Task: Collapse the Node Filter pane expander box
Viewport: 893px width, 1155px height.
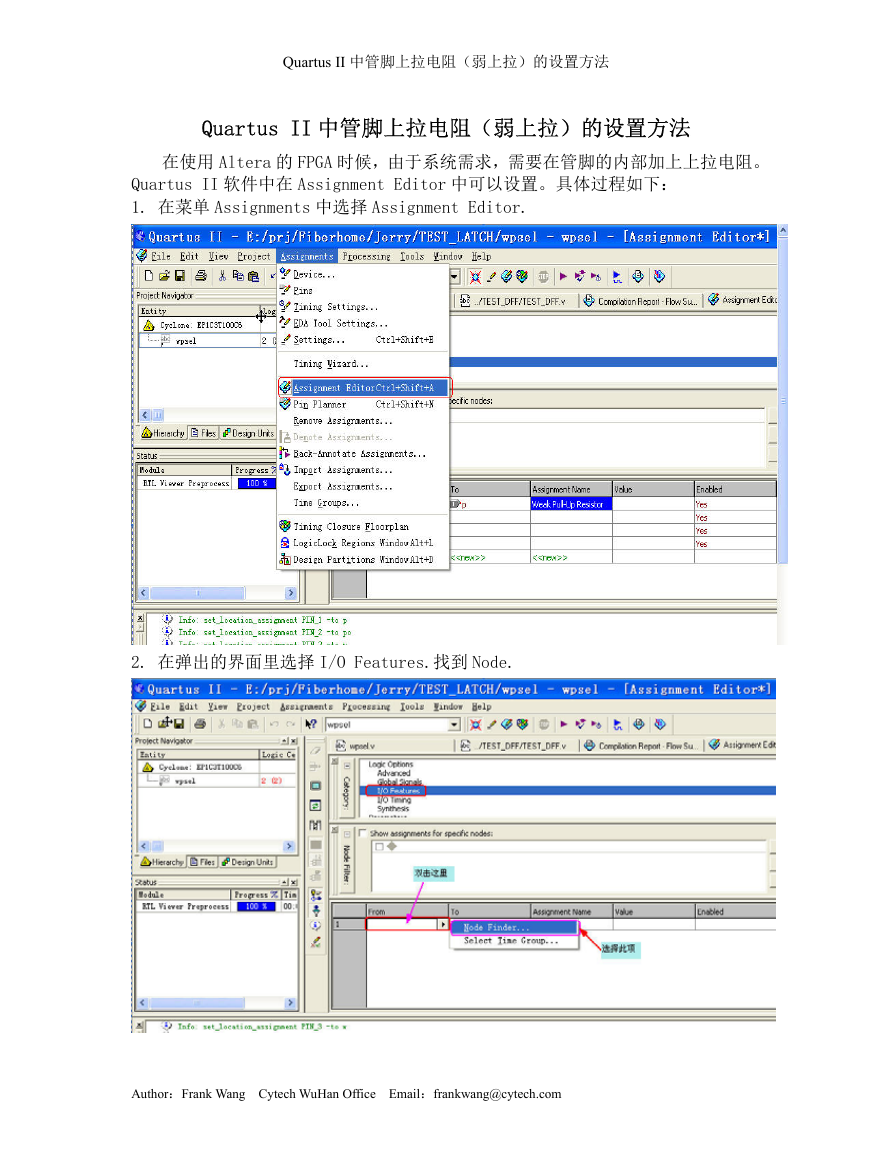Action: click(x=347, y=835)
